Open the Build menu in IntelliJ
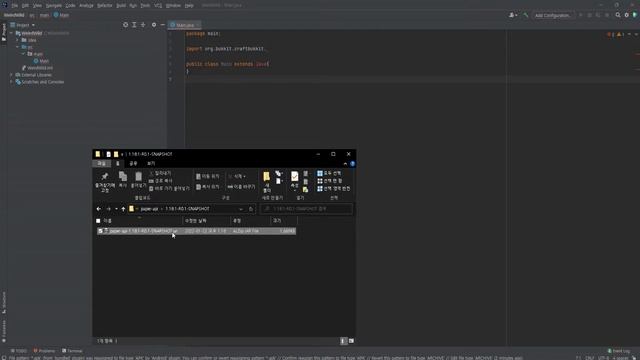This screenshot has height=360, width=640. 121,6
